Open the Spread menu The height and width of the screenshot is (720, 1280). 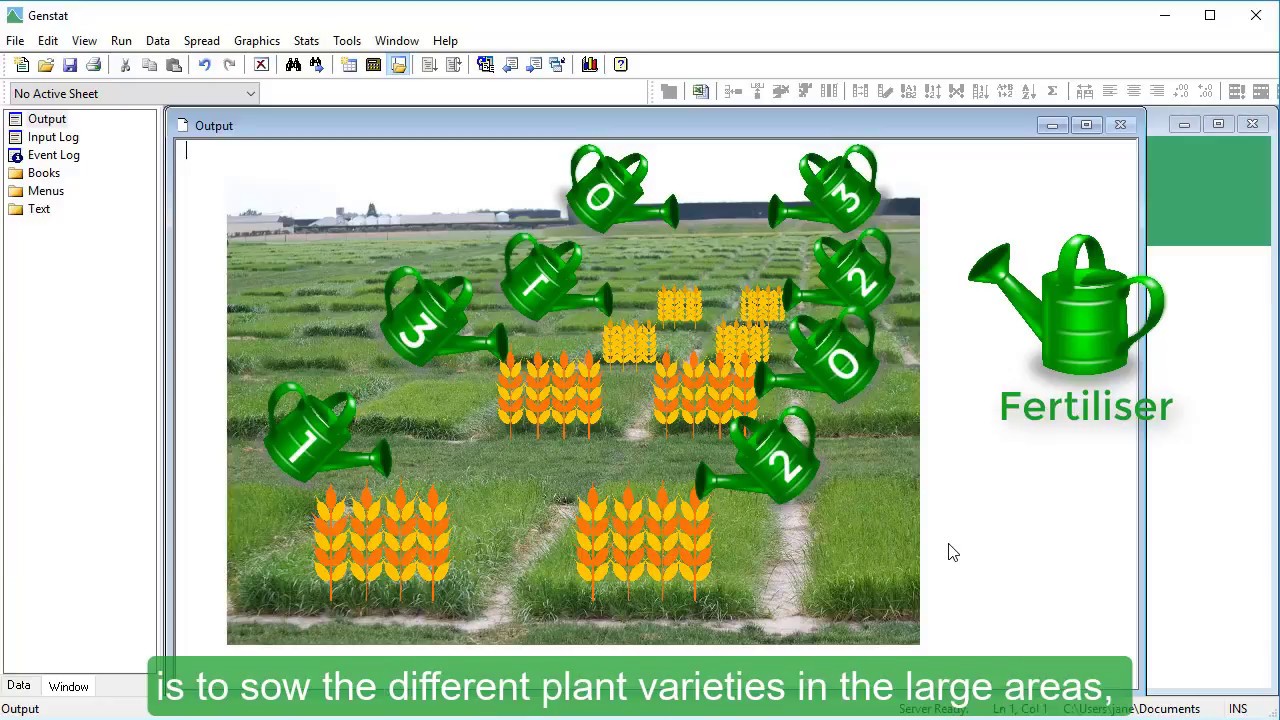tap(201, 41)
